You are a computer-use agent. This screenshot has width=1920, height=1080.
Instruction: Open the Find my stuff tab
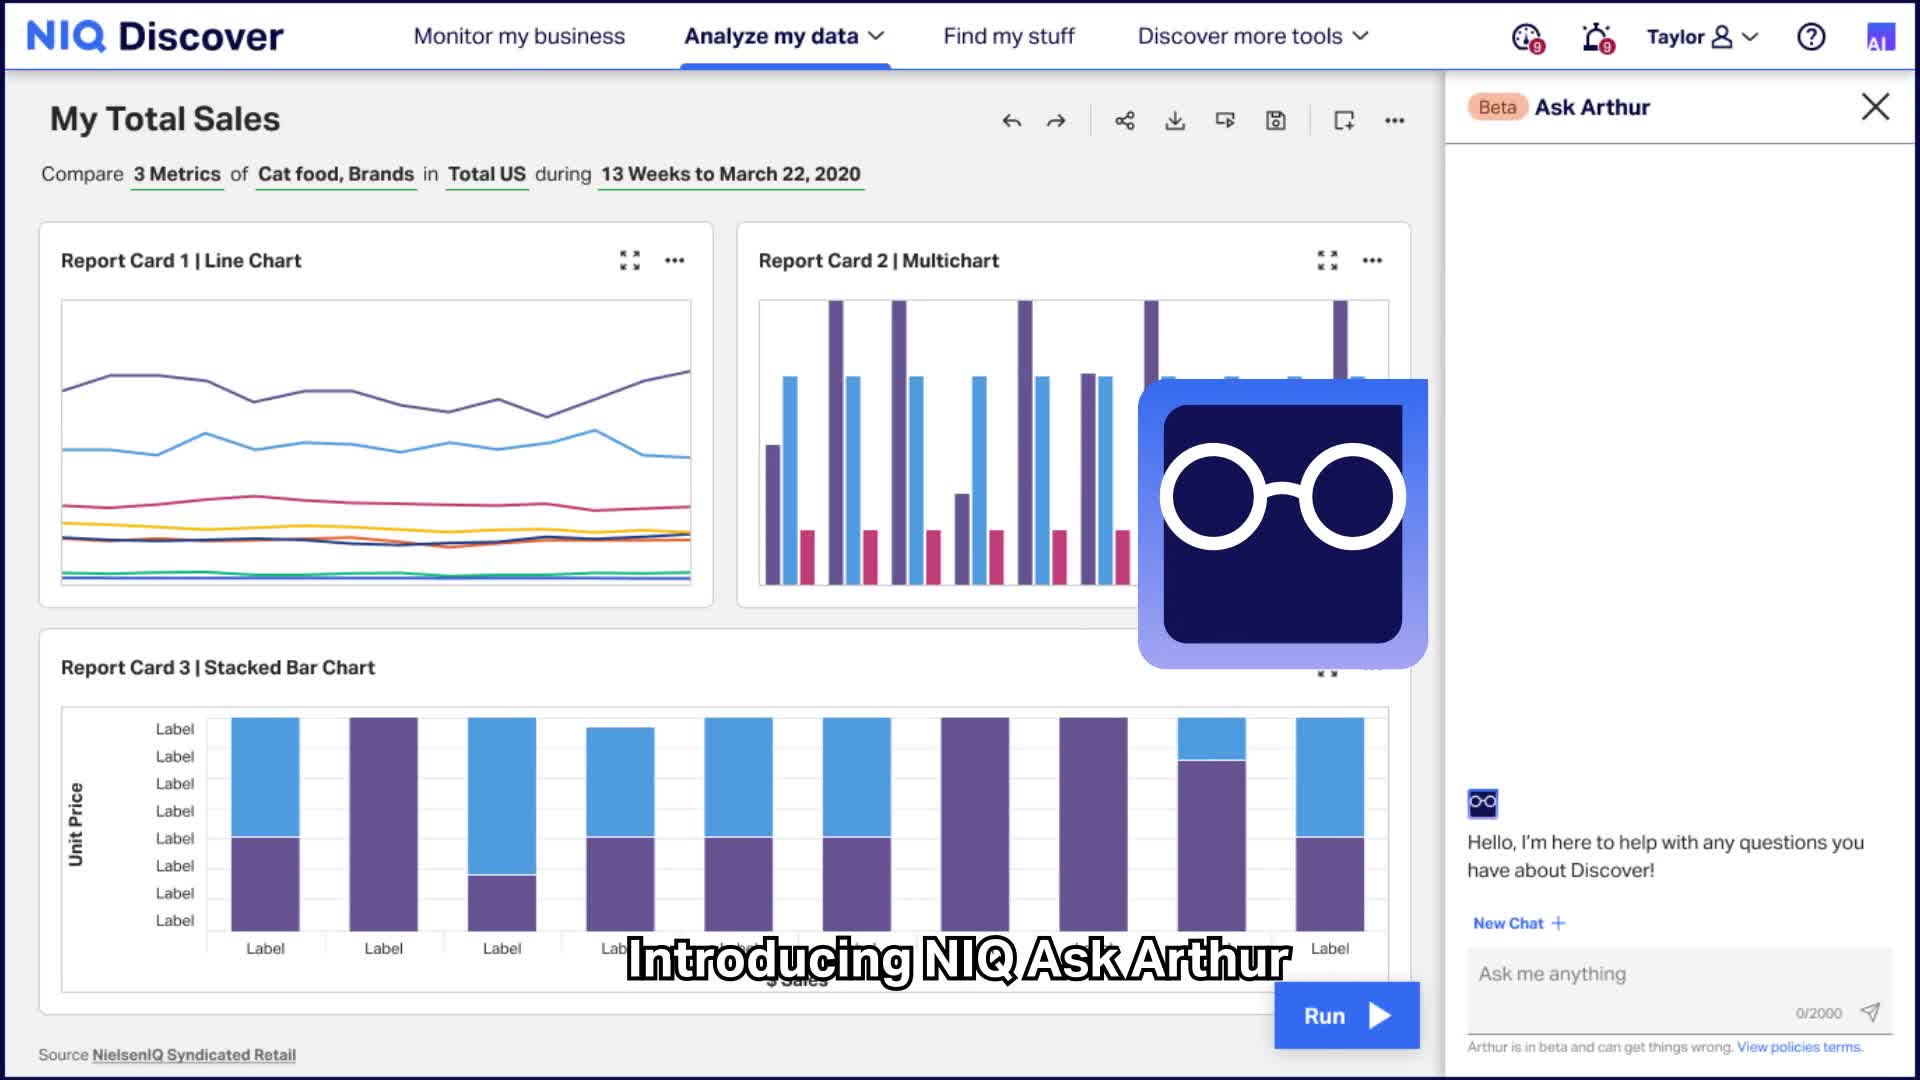pyautogui.click(x=1008, y=37)
